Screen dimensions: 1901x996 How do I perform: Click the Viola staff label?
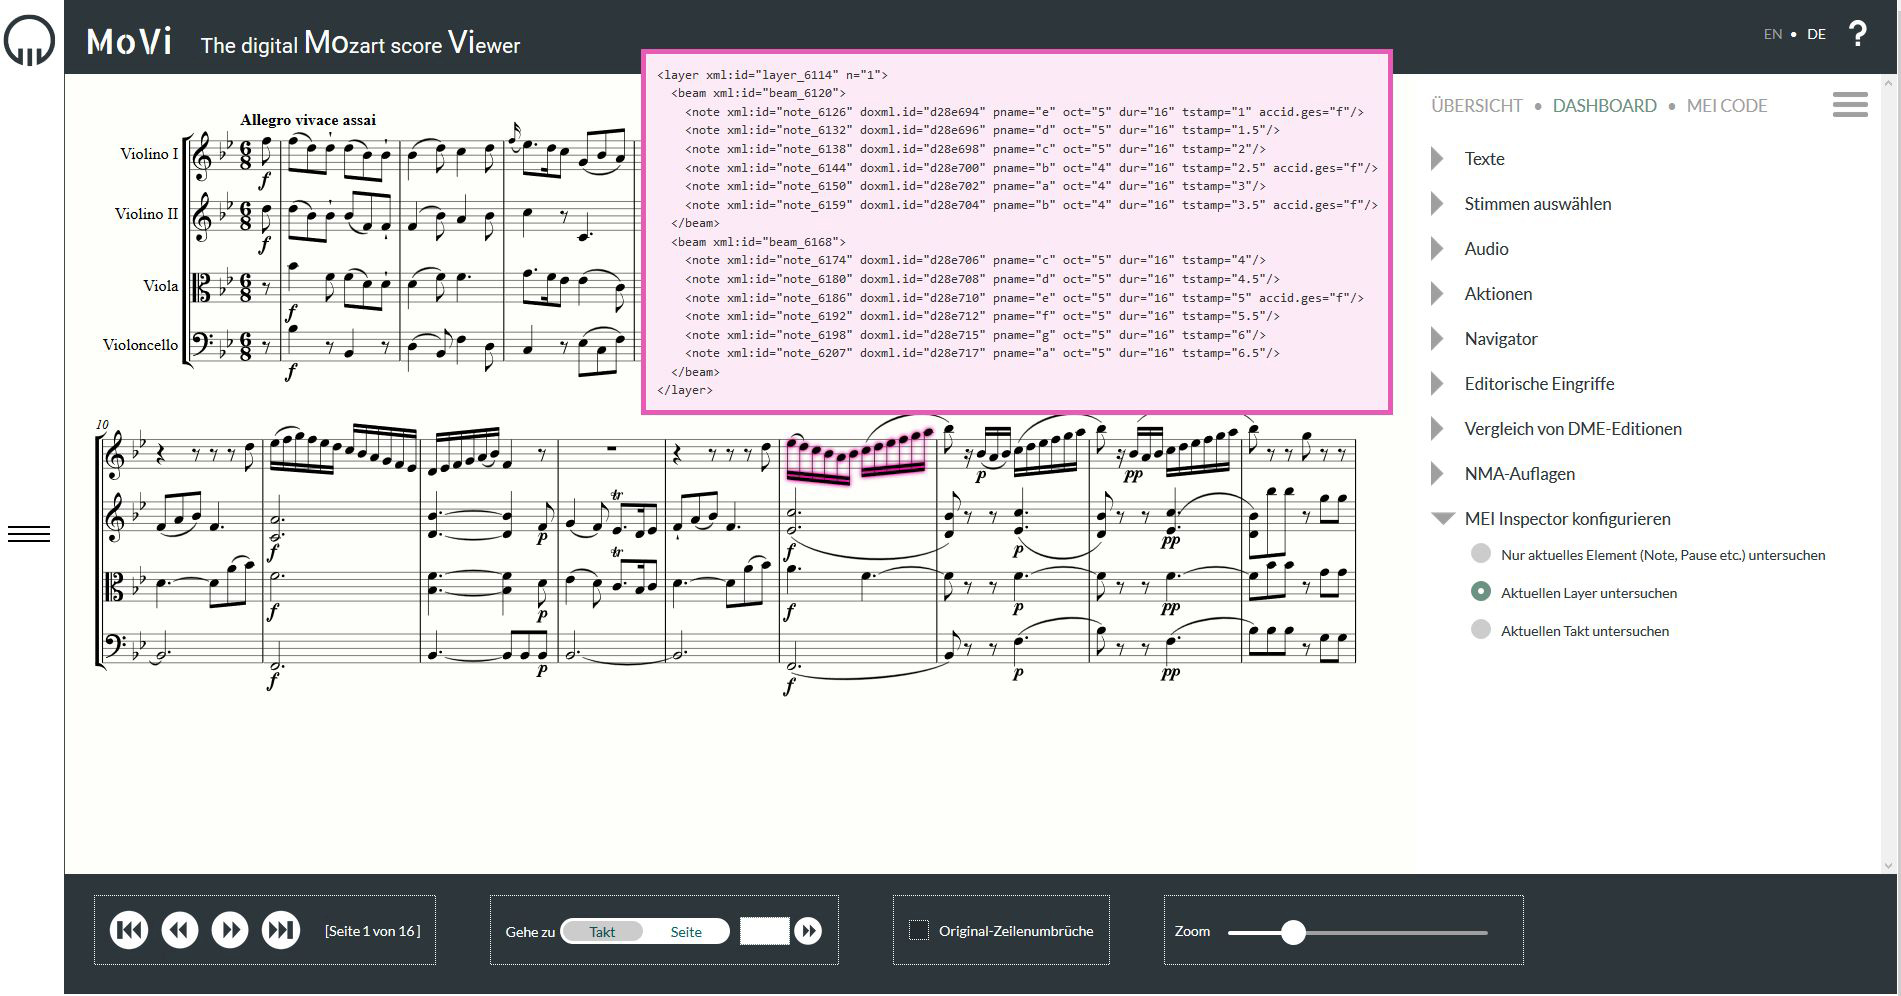tap(160, 286)
